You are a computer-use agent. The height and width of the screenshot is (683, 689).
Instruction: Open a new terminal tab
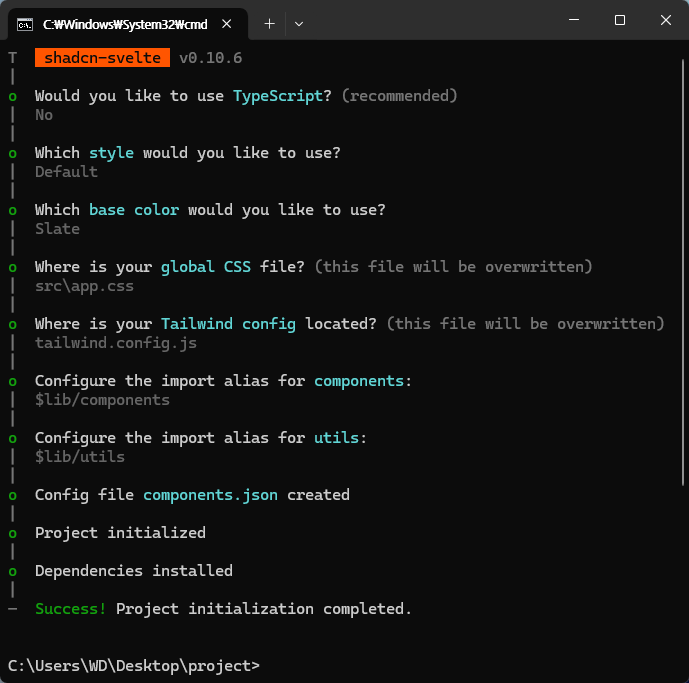(x=269, y=24)
